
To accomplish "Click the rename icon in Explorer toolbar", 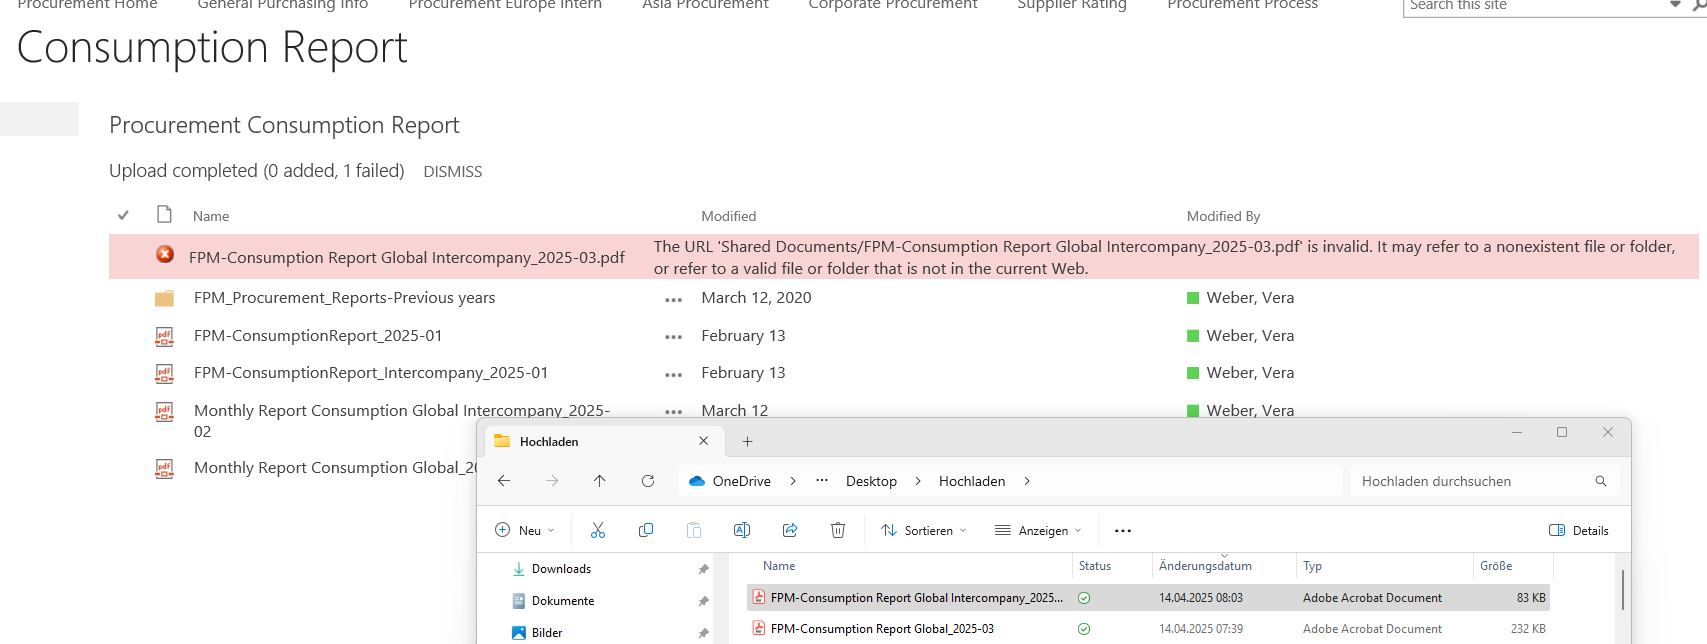I will click(x=742, y=530).
